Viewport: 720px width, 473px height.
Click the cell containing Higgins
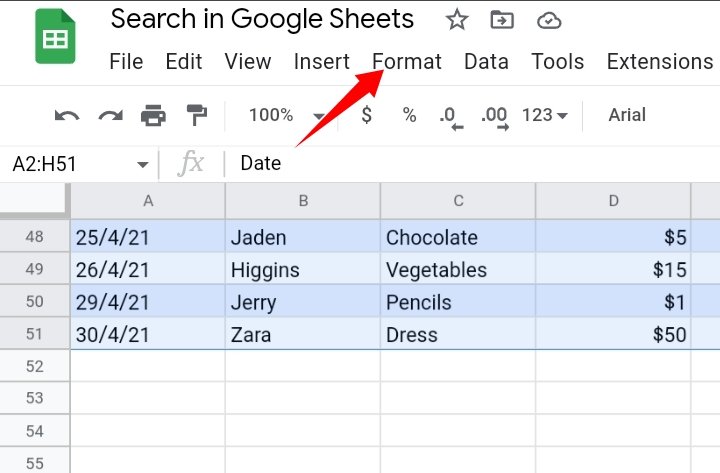pyautogui.click(x=303, y=269)
